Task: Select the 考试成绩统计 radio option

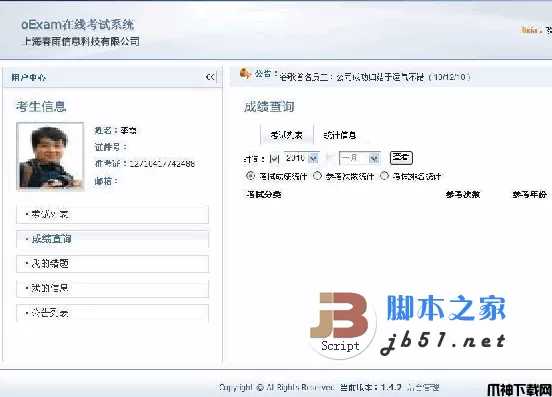Action: point(250,176)
